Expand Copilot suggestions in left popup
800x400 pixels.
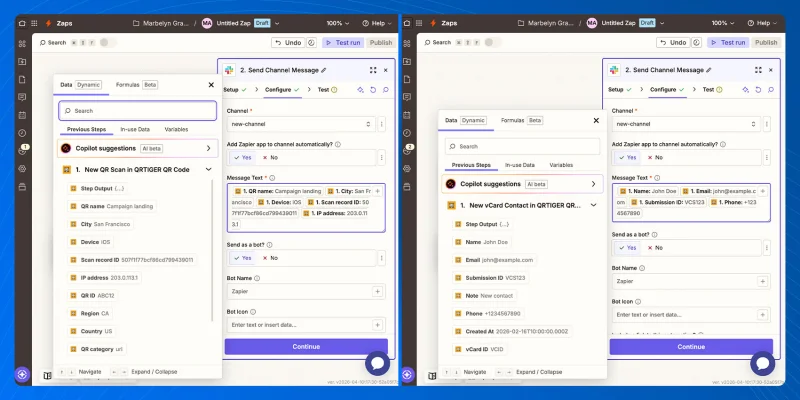pos(208,148)
